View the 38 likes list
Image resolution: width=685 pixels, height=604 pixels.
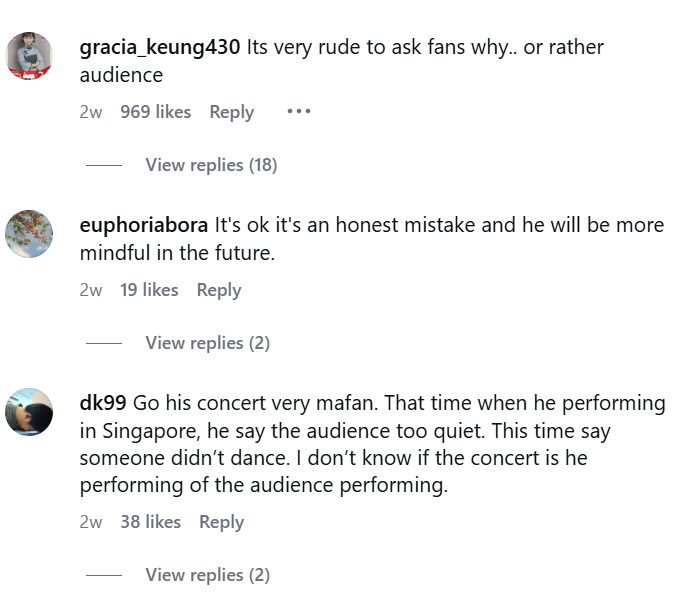point(150,522)
